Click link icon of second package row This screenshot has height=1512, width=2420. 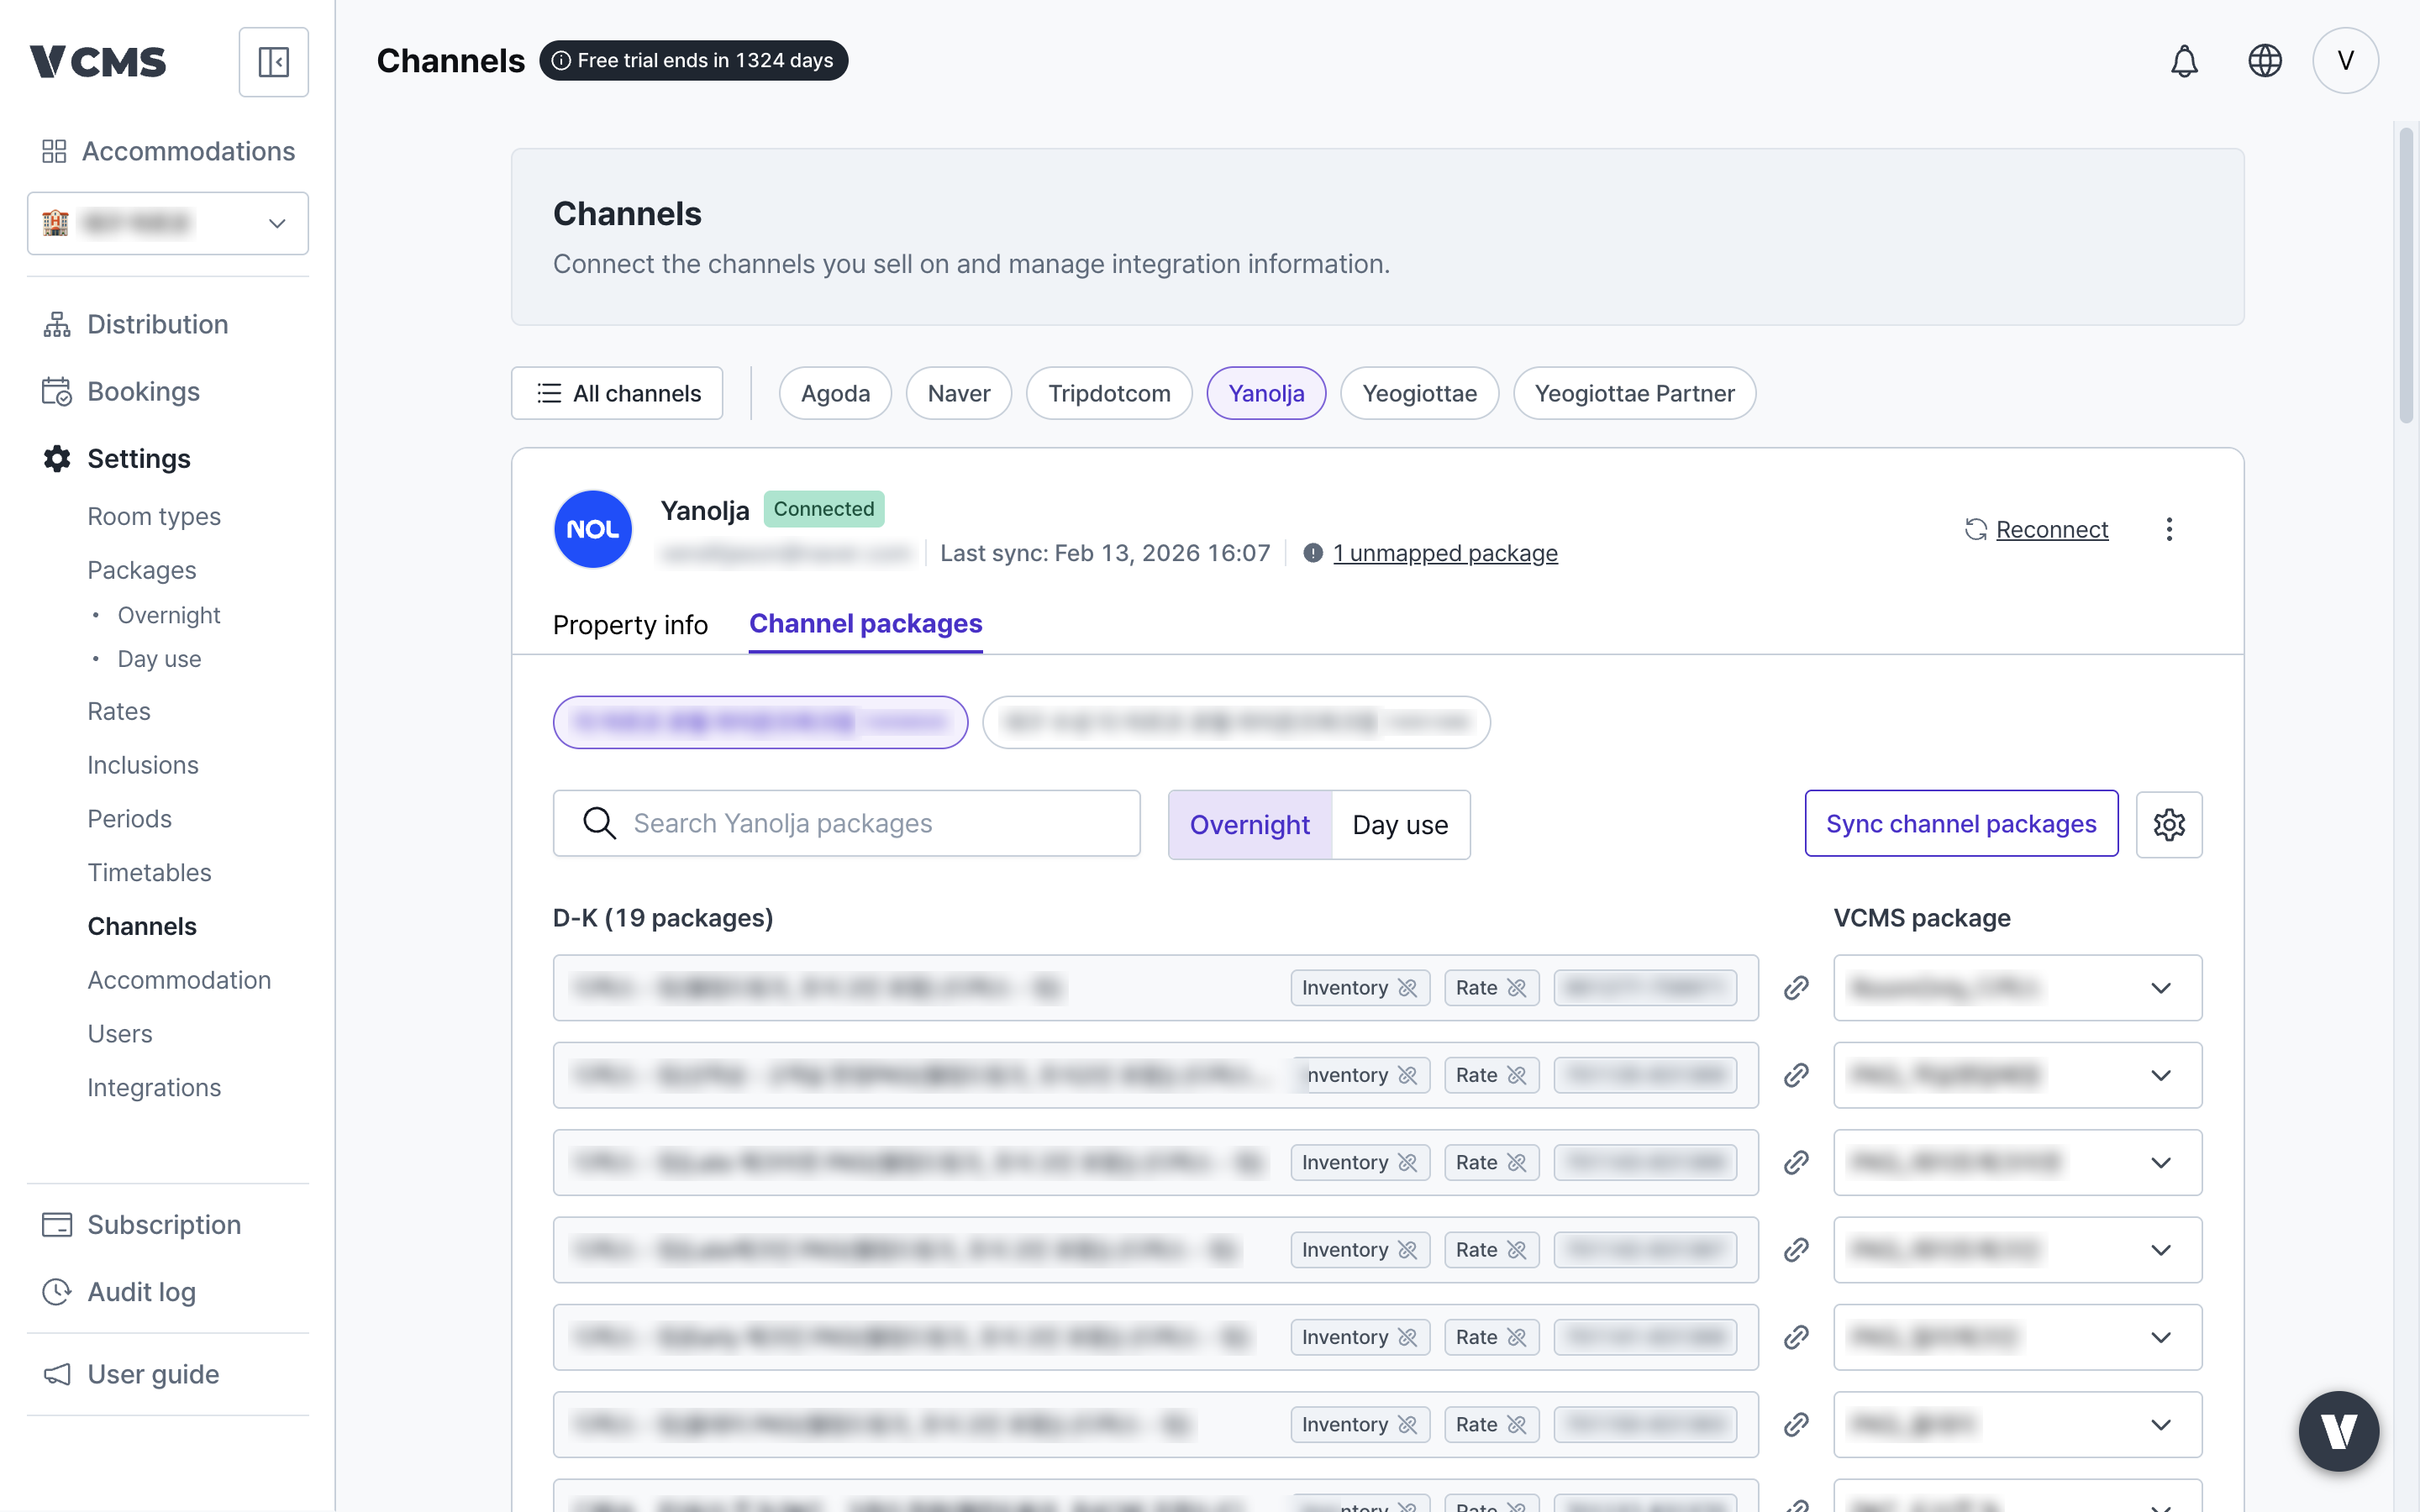[1796, 1075]
